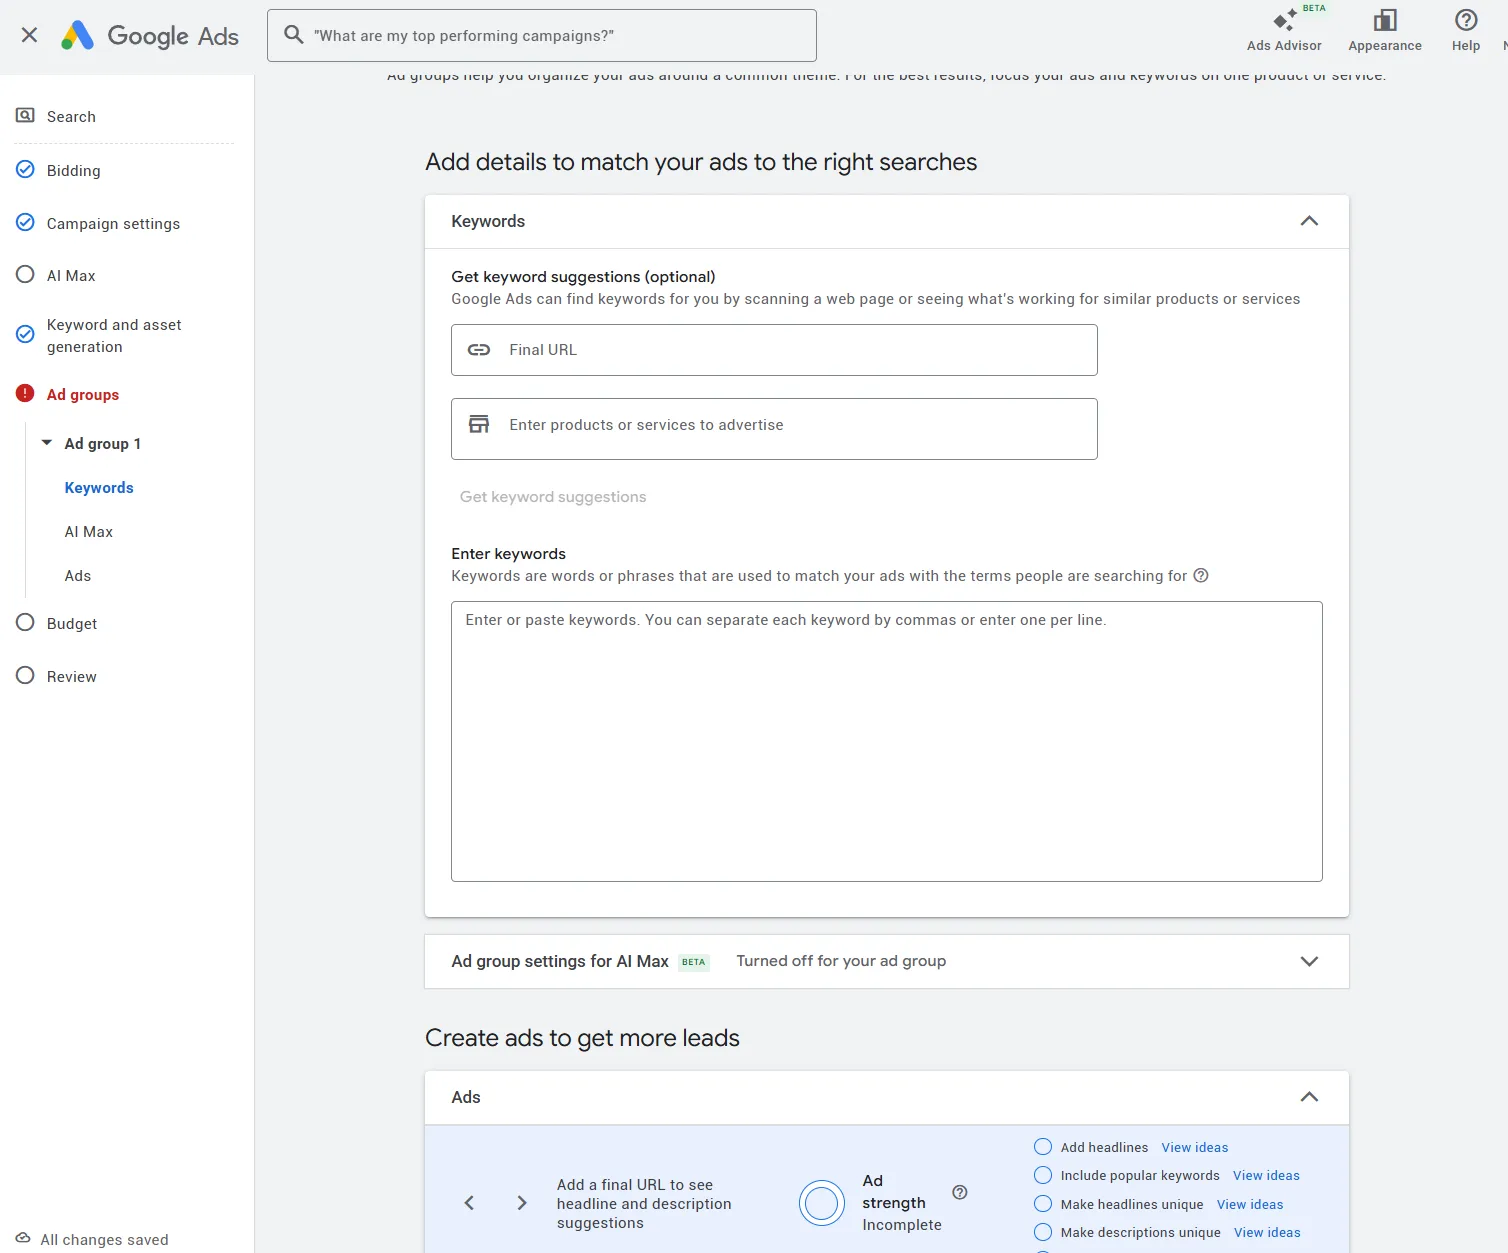Click the Final URL input field

click(774, 350)
